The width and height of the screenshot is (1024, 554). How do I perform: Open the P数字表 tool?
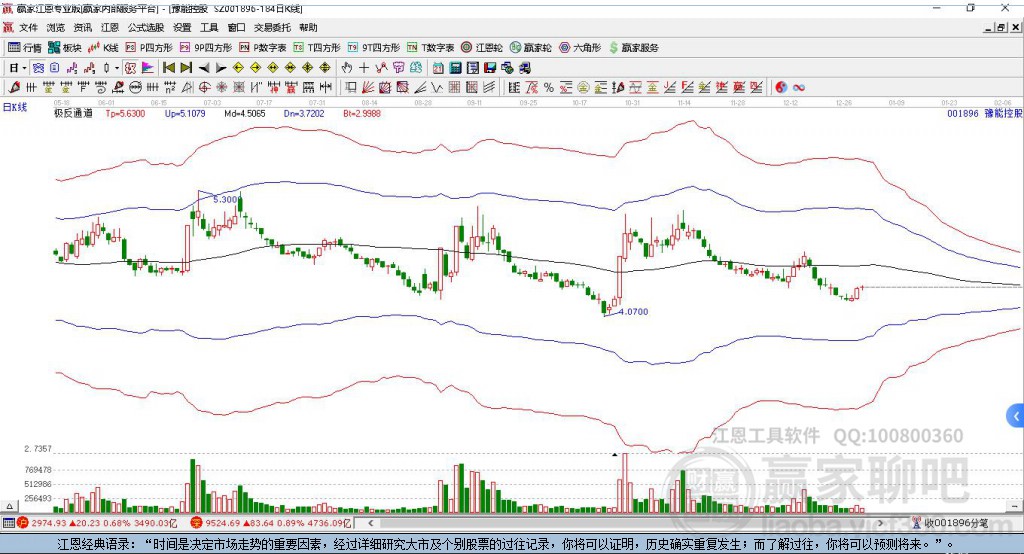coord(263,48)
